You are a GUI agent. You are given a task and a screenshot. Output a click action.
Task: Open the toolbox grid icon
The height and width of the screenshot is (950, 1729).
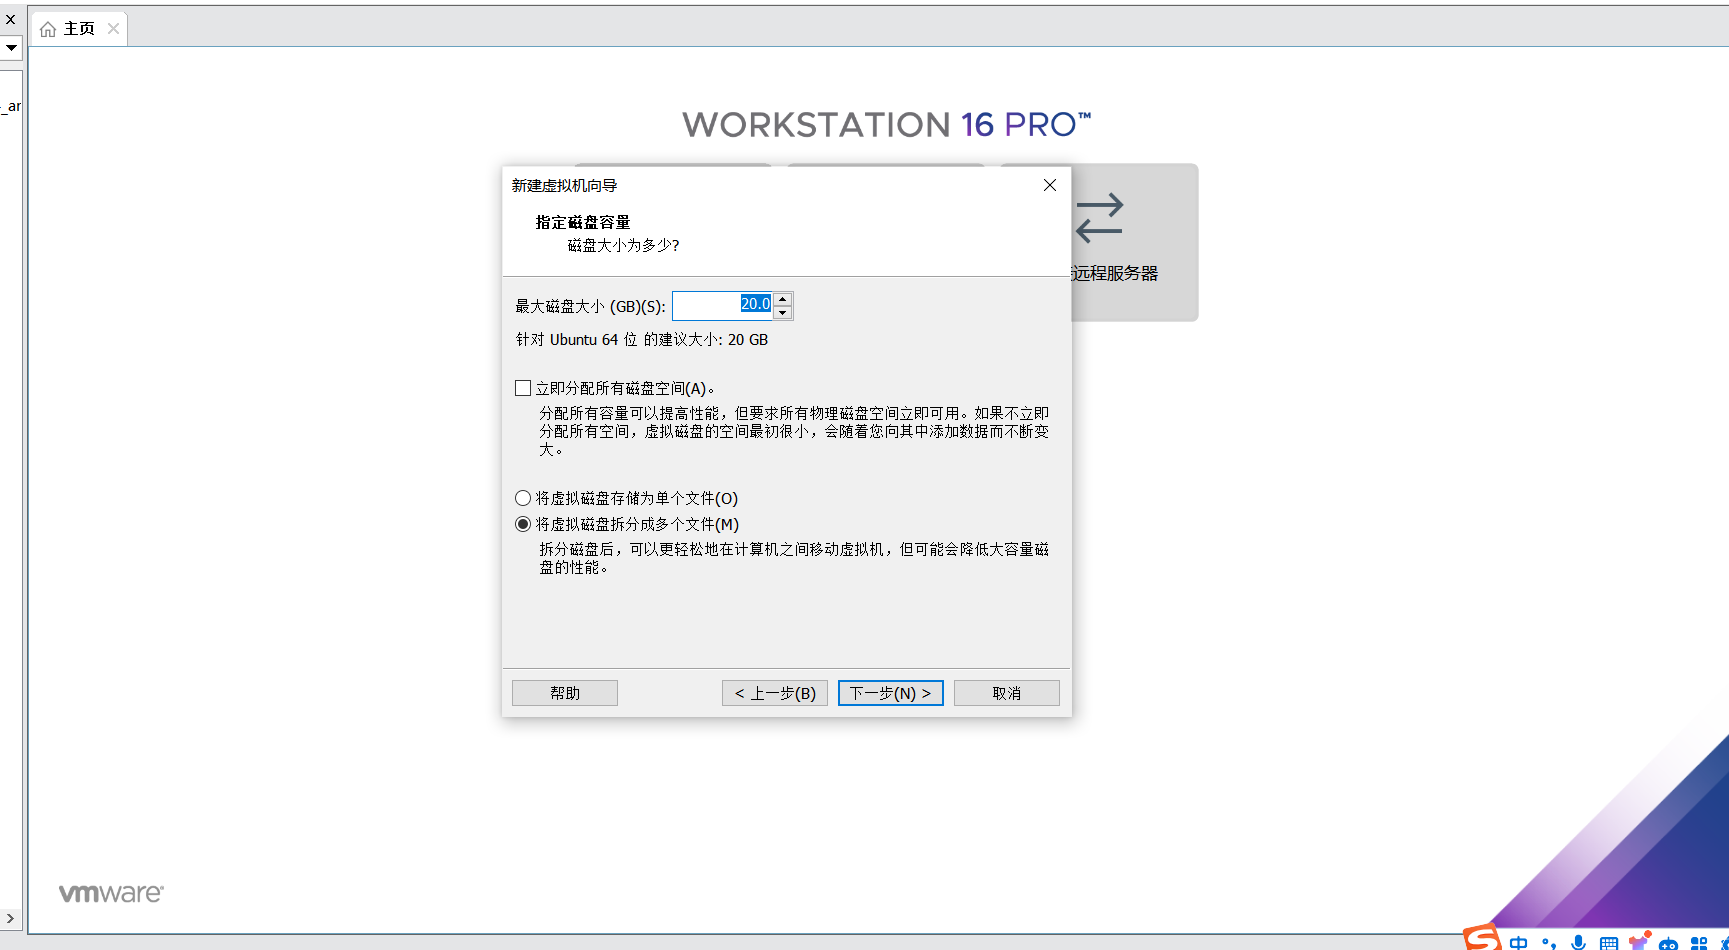tap(1698, 943)
